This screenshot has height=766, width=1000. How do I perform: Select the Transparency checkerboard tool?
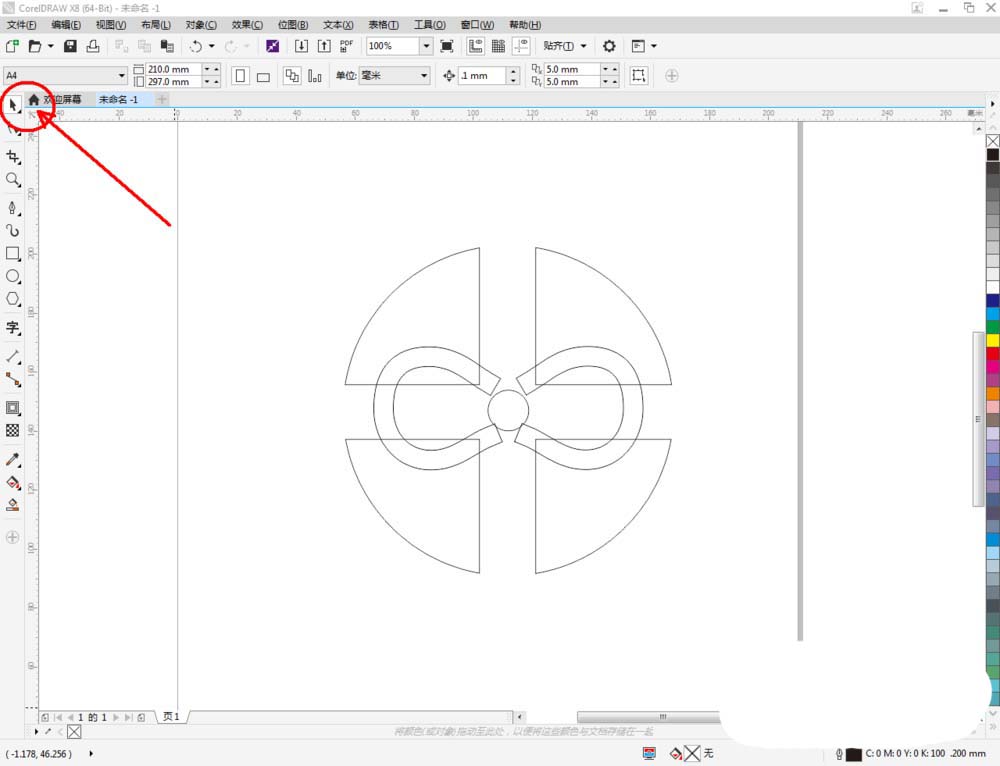click(x=13, y=431)
